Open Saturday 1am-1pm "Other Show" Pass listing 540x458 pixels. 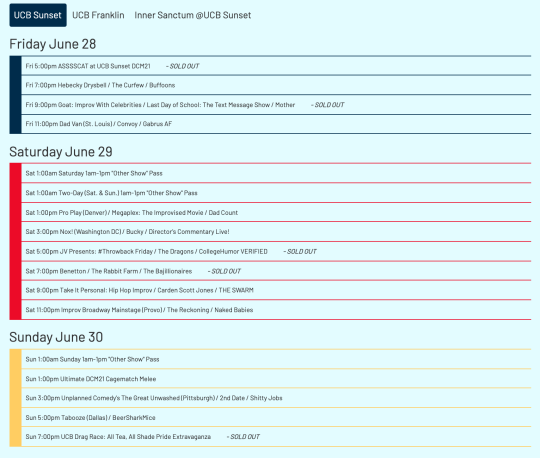(276, 173)
